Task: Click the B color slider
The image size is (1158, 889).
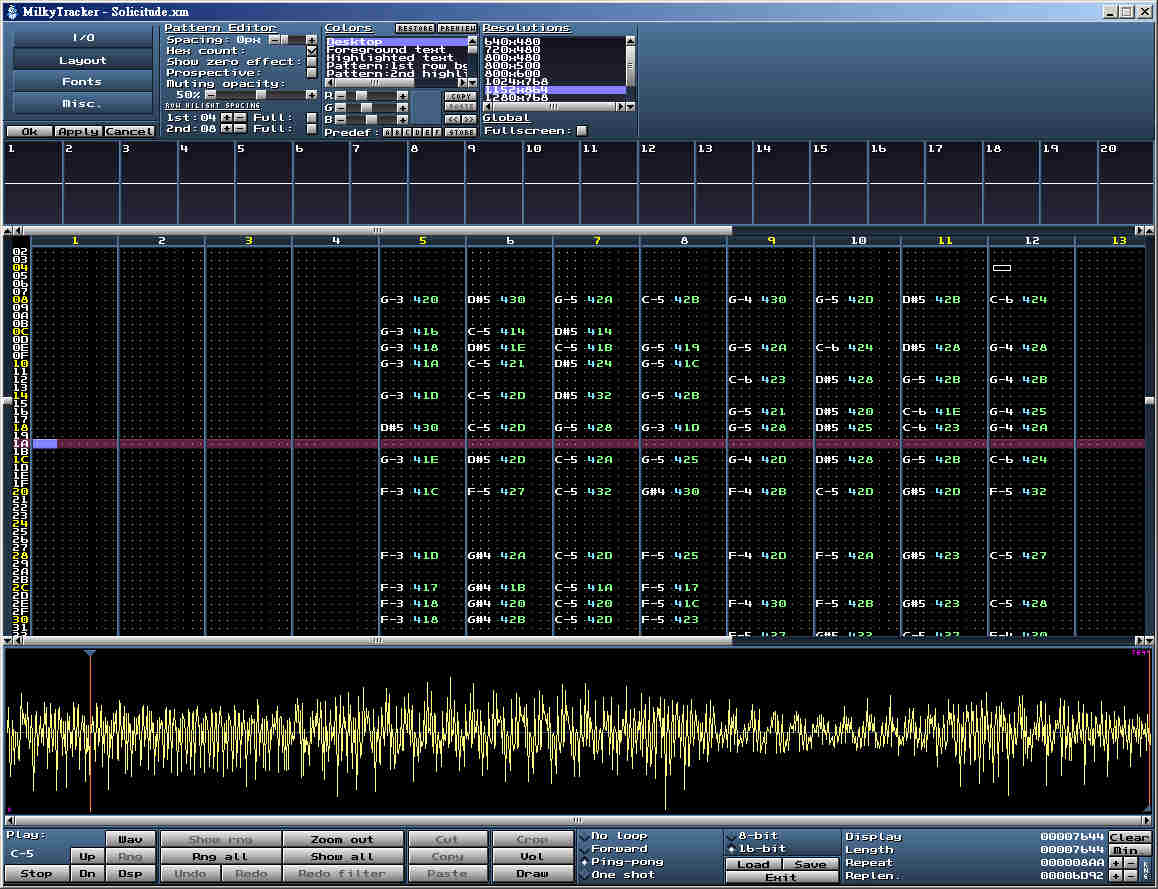Action: [x=371, y=120]
